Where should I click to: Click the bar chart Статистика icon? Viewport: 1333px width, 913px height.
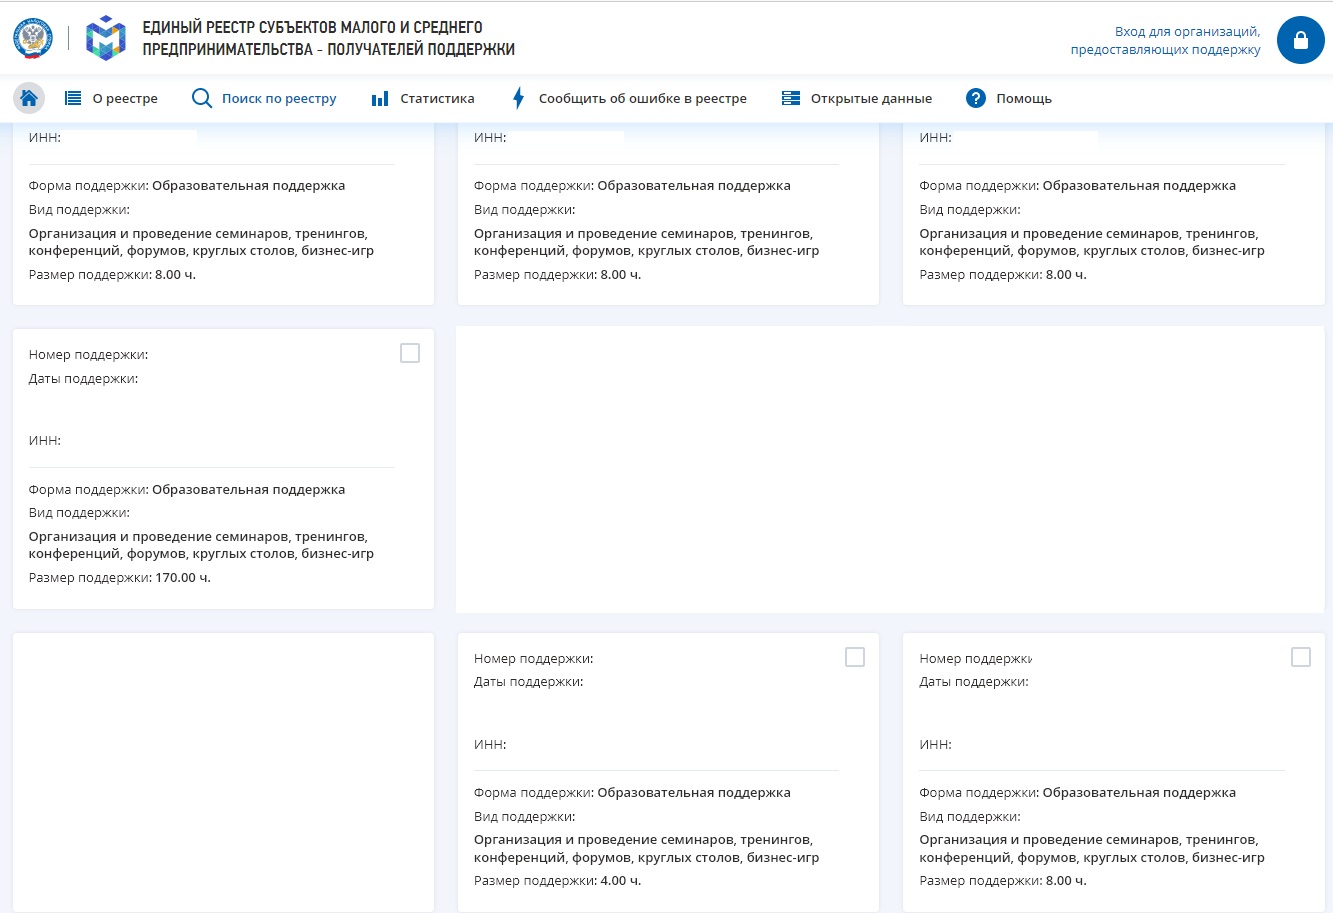(x=380, y=98)
